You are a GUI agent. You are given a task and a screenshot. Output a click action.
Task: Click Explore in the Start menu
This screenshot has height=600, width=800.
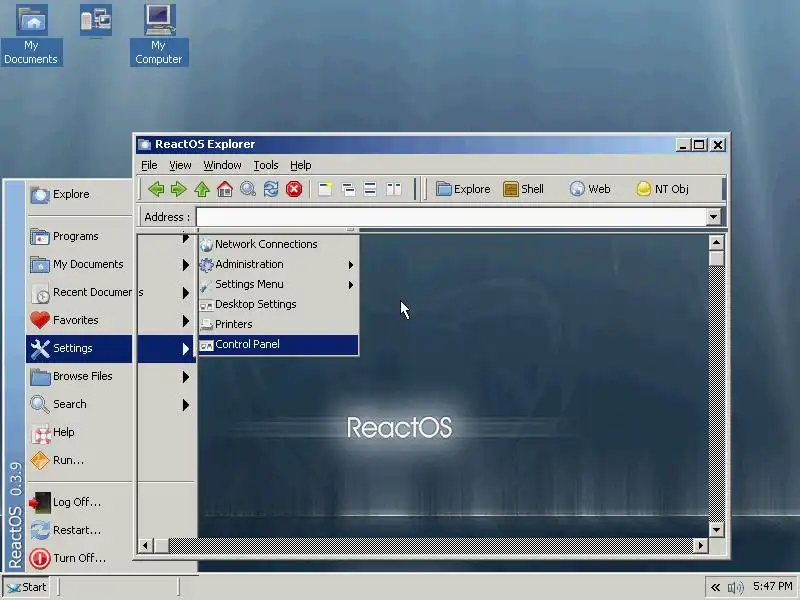79,194
